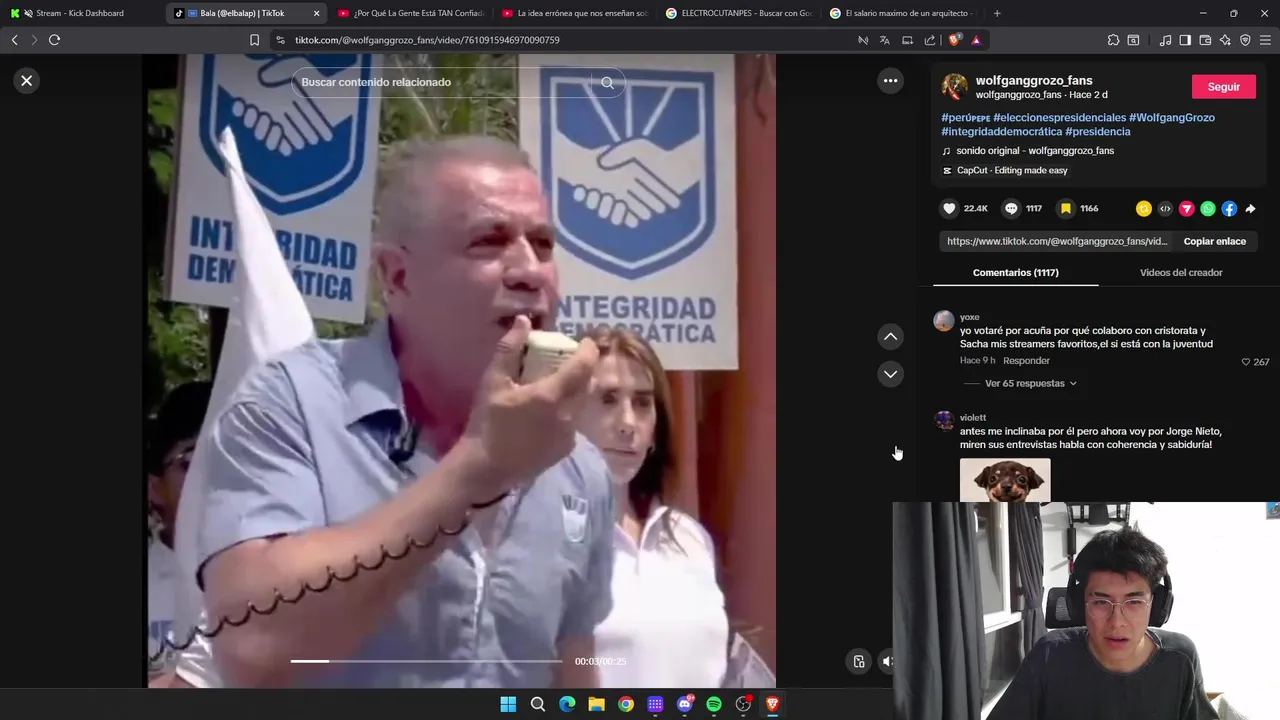Switch to El salario maximo de un arquitecto tab
Screen dimensions: 1280x720
pos(902,13)
